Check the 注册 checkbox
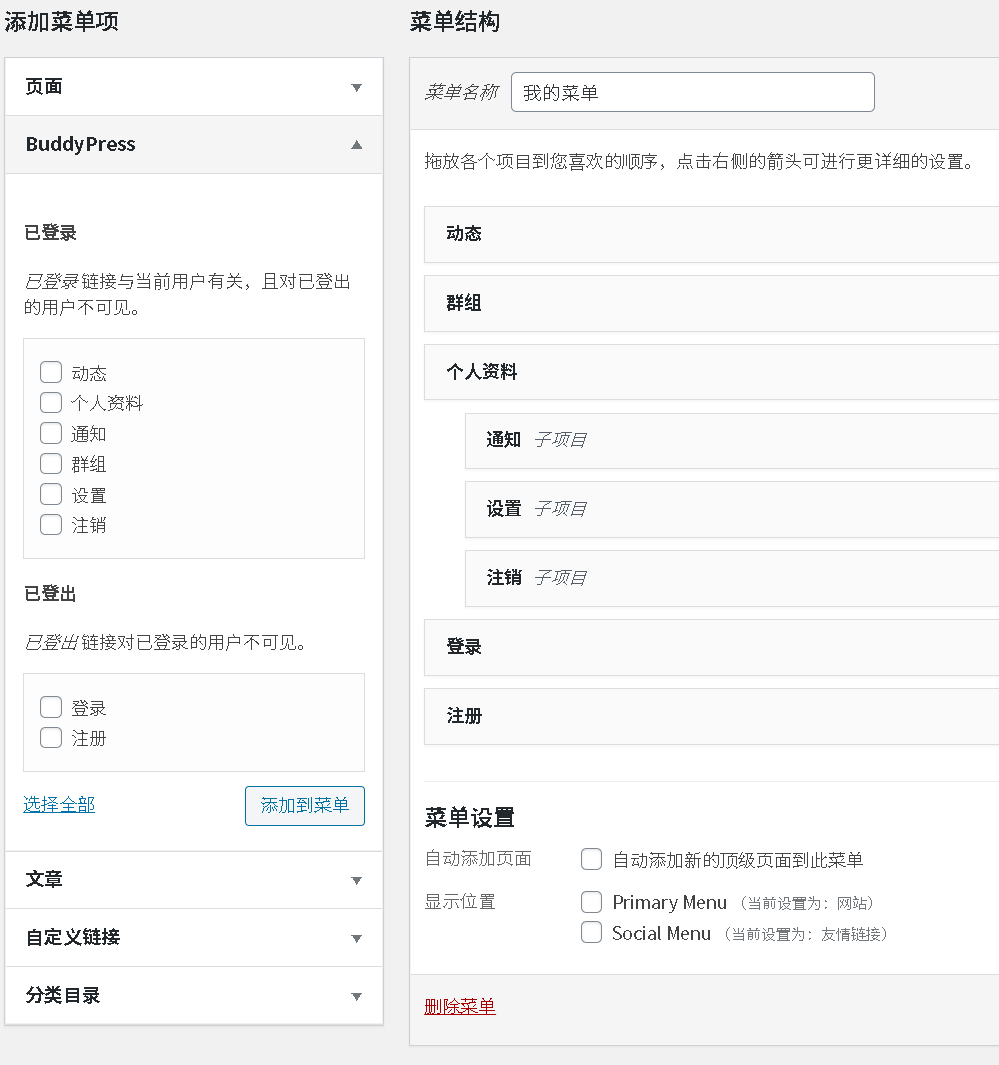 (51, 738)
